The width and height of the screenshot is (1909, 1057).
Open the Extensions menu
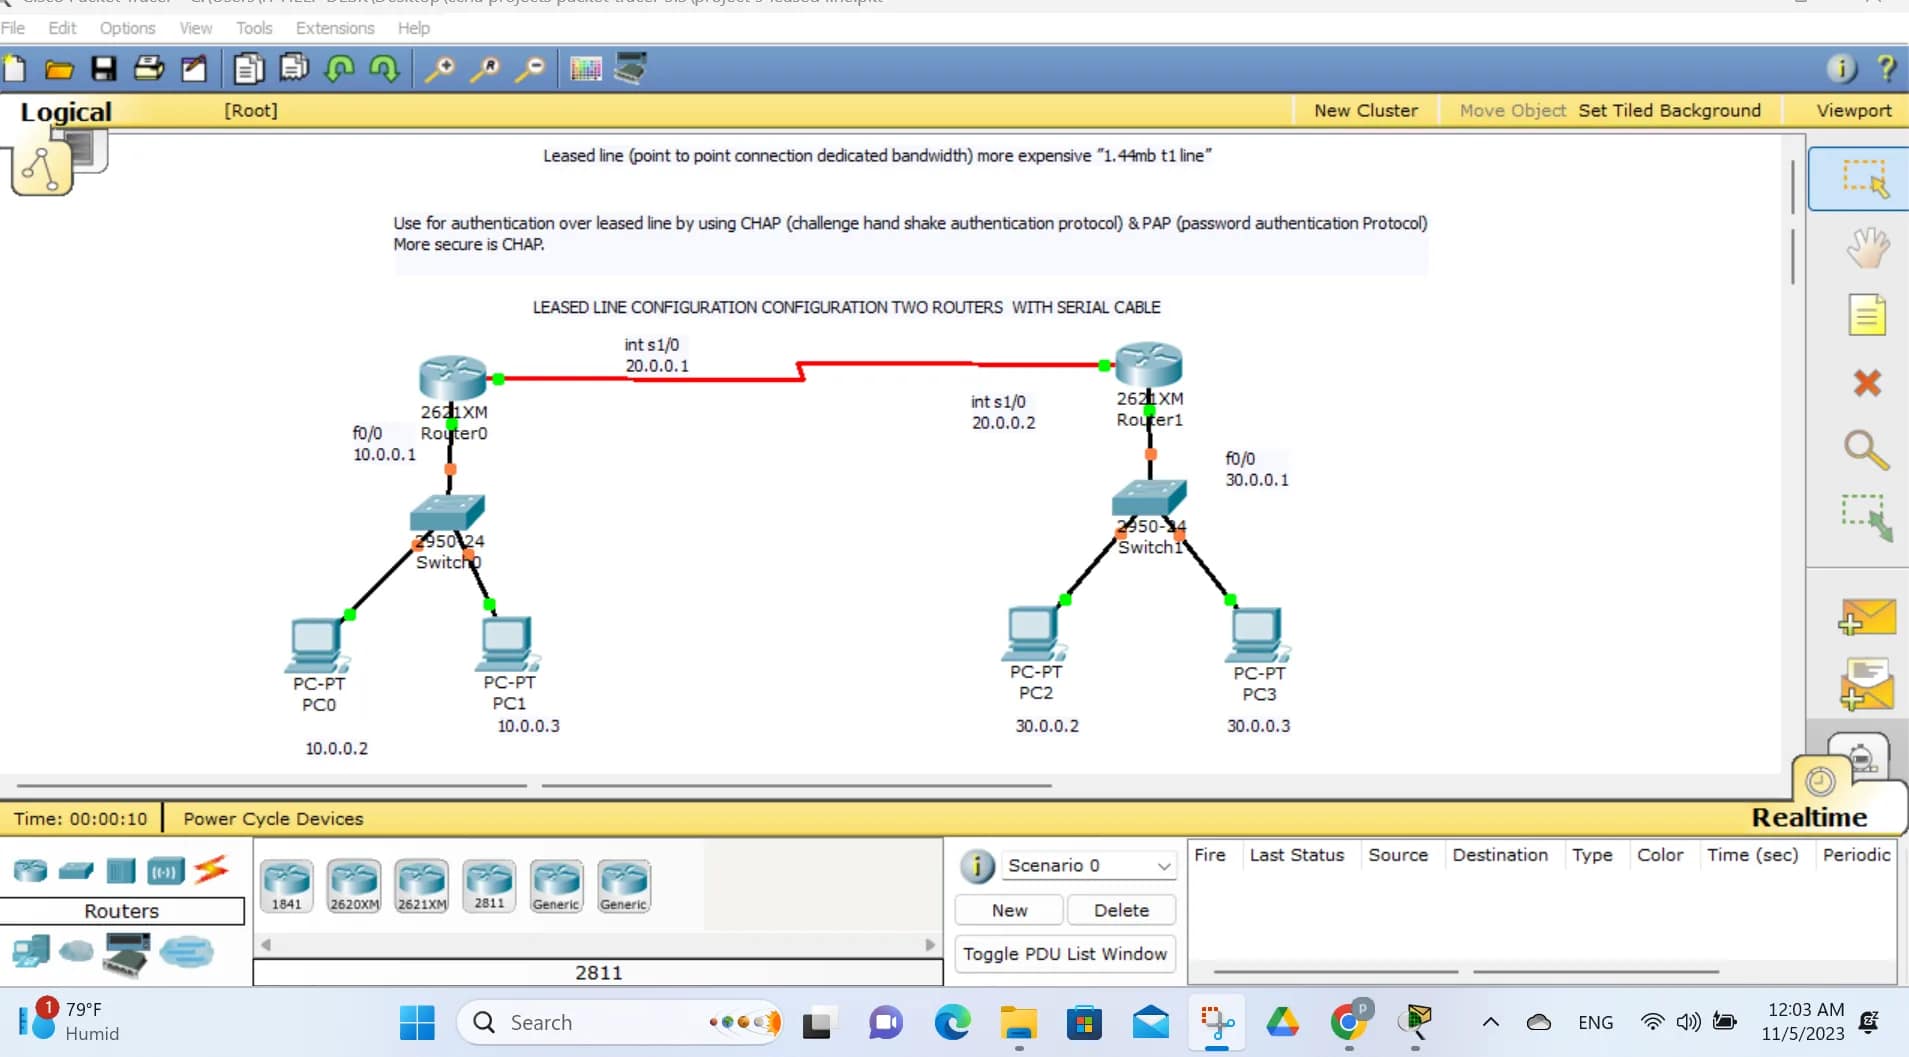point(334,27)
